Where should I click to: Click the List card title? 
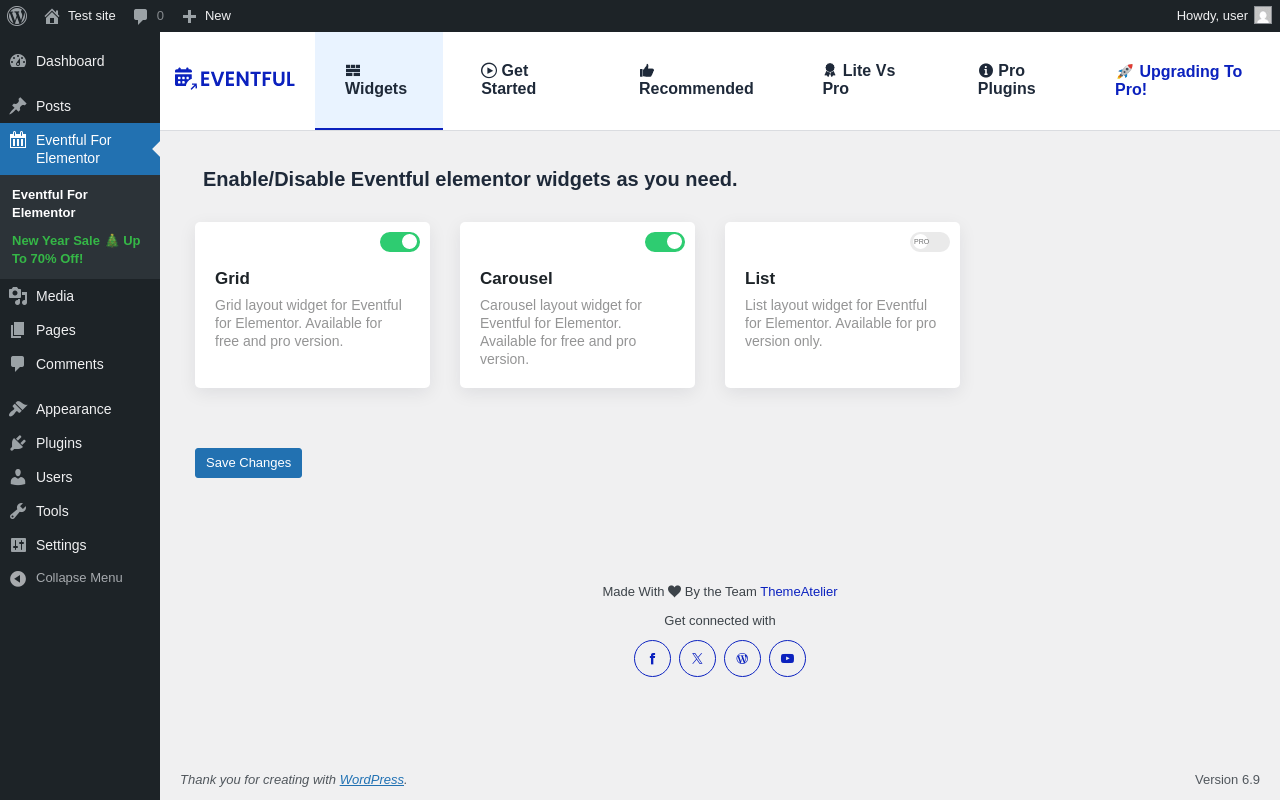(760, 279)
